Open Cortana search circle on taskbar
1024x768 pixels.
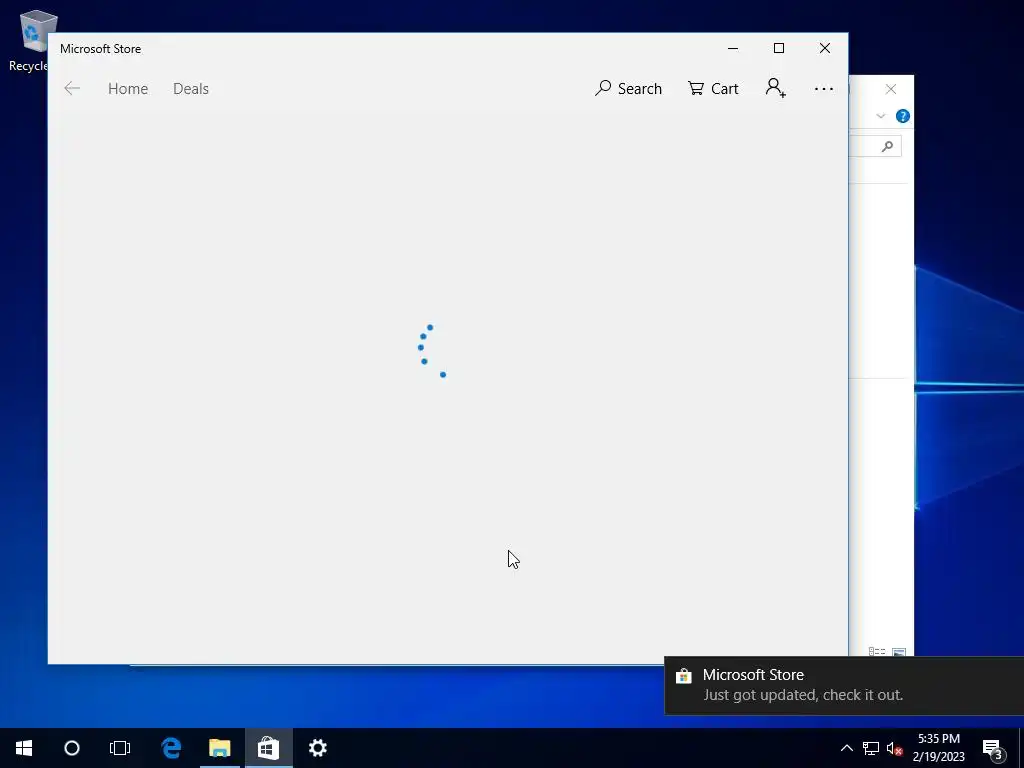pyautogui.click(x=72, y=748)
